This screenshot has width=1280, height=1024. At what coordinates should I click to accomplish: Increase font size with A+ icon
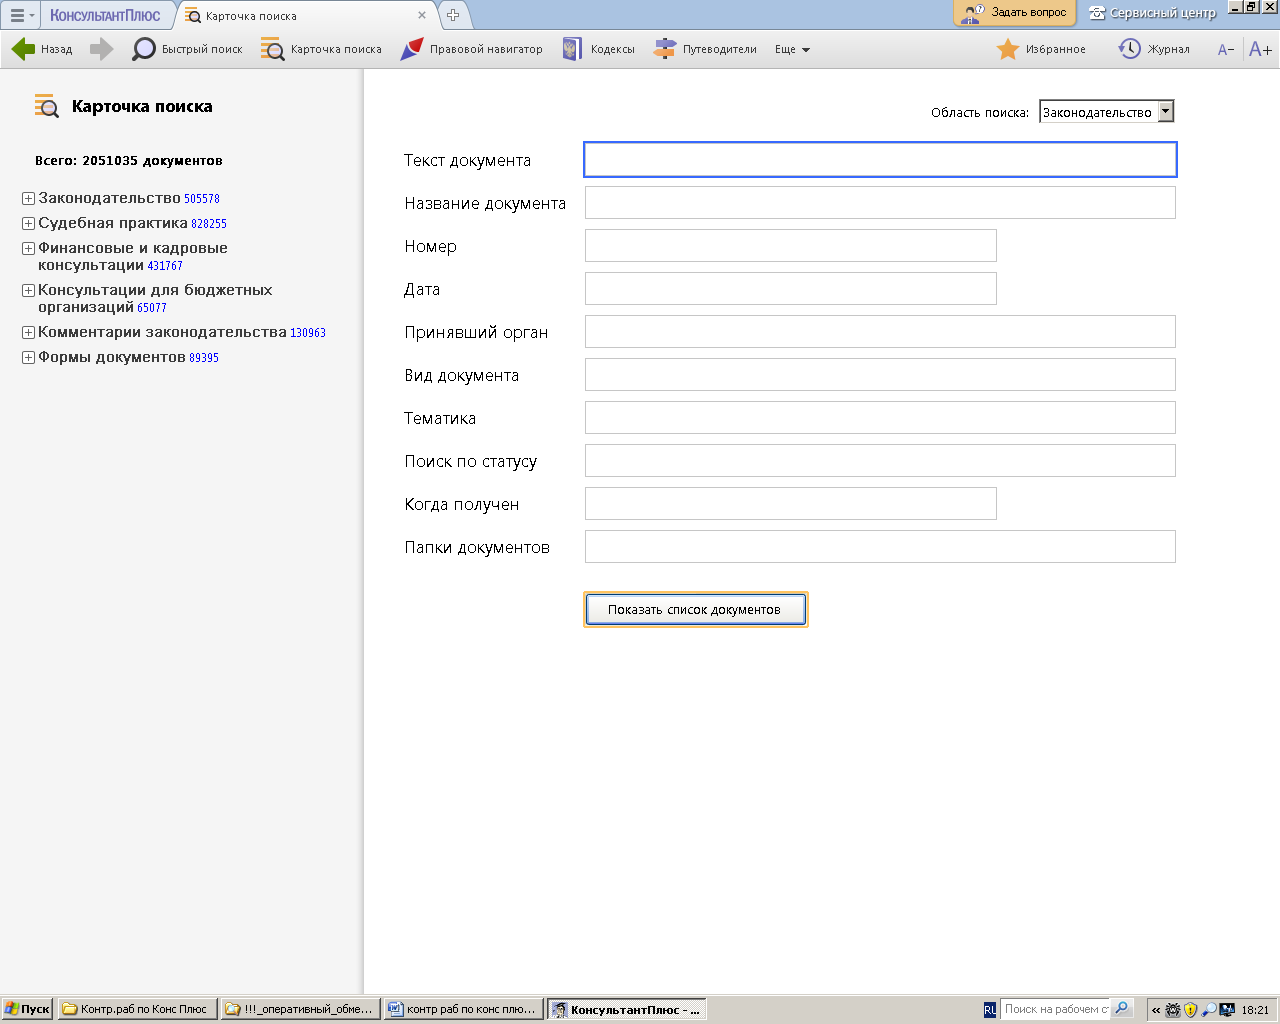point(1260,49)
